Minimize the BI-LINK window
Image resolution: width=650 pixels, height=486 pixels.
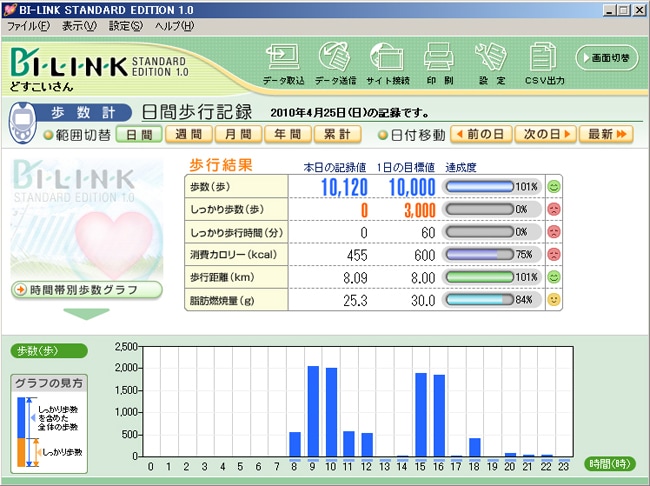click(609, 10)
